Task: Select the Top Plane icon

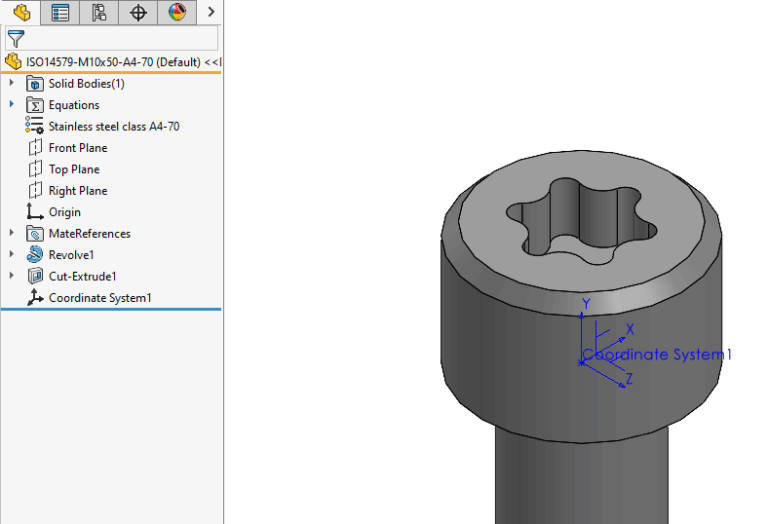Action: [x=36, y=169]
